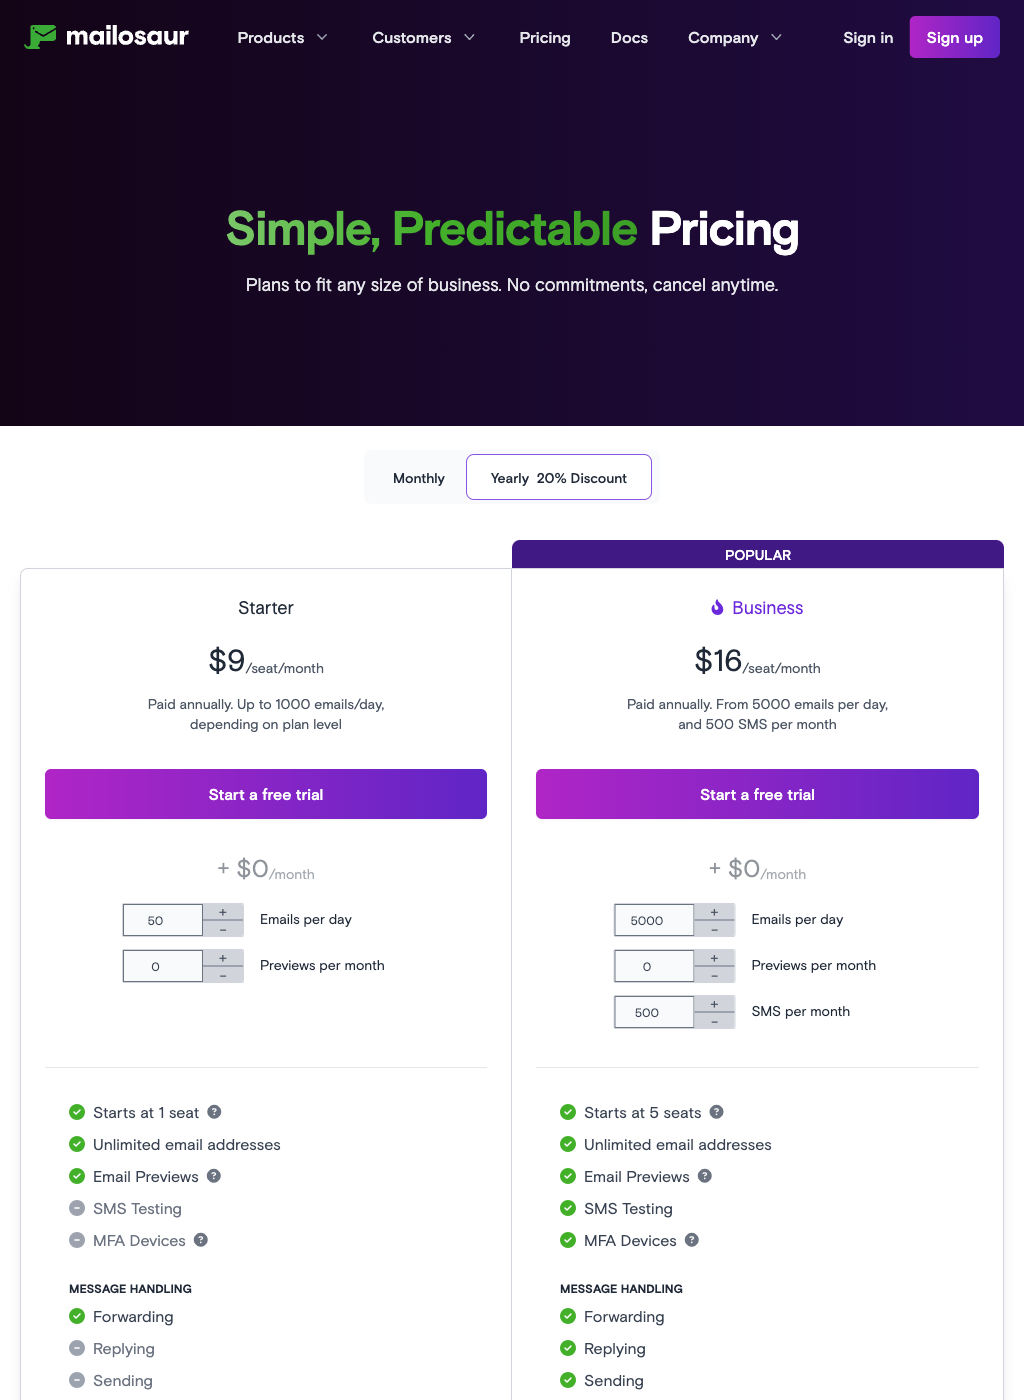Click the Mailosaur dinosaur logo
The image size is (1024, 1400).
[x=40, y=37]
